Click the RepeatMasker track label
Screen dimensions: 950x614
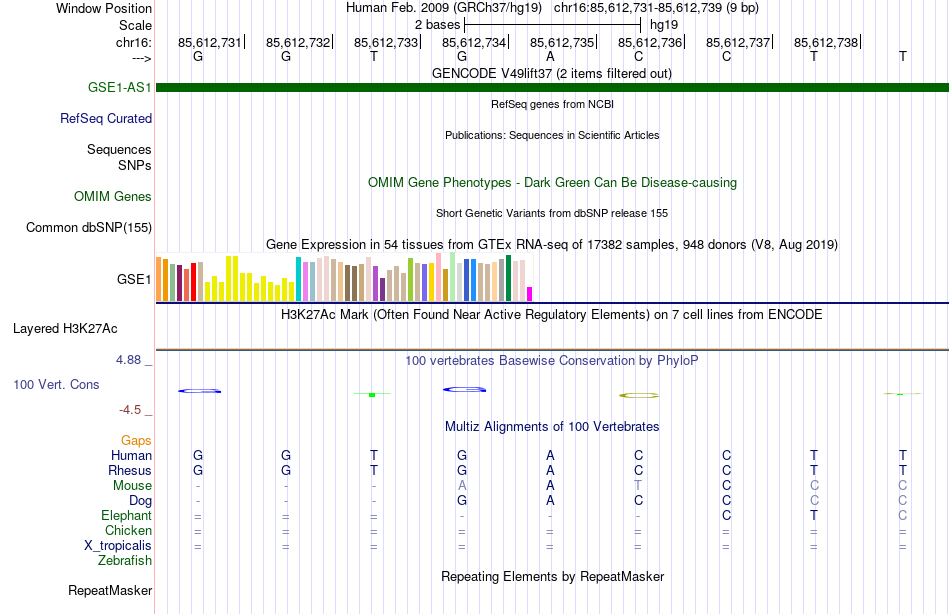click(x=110, y=590)
